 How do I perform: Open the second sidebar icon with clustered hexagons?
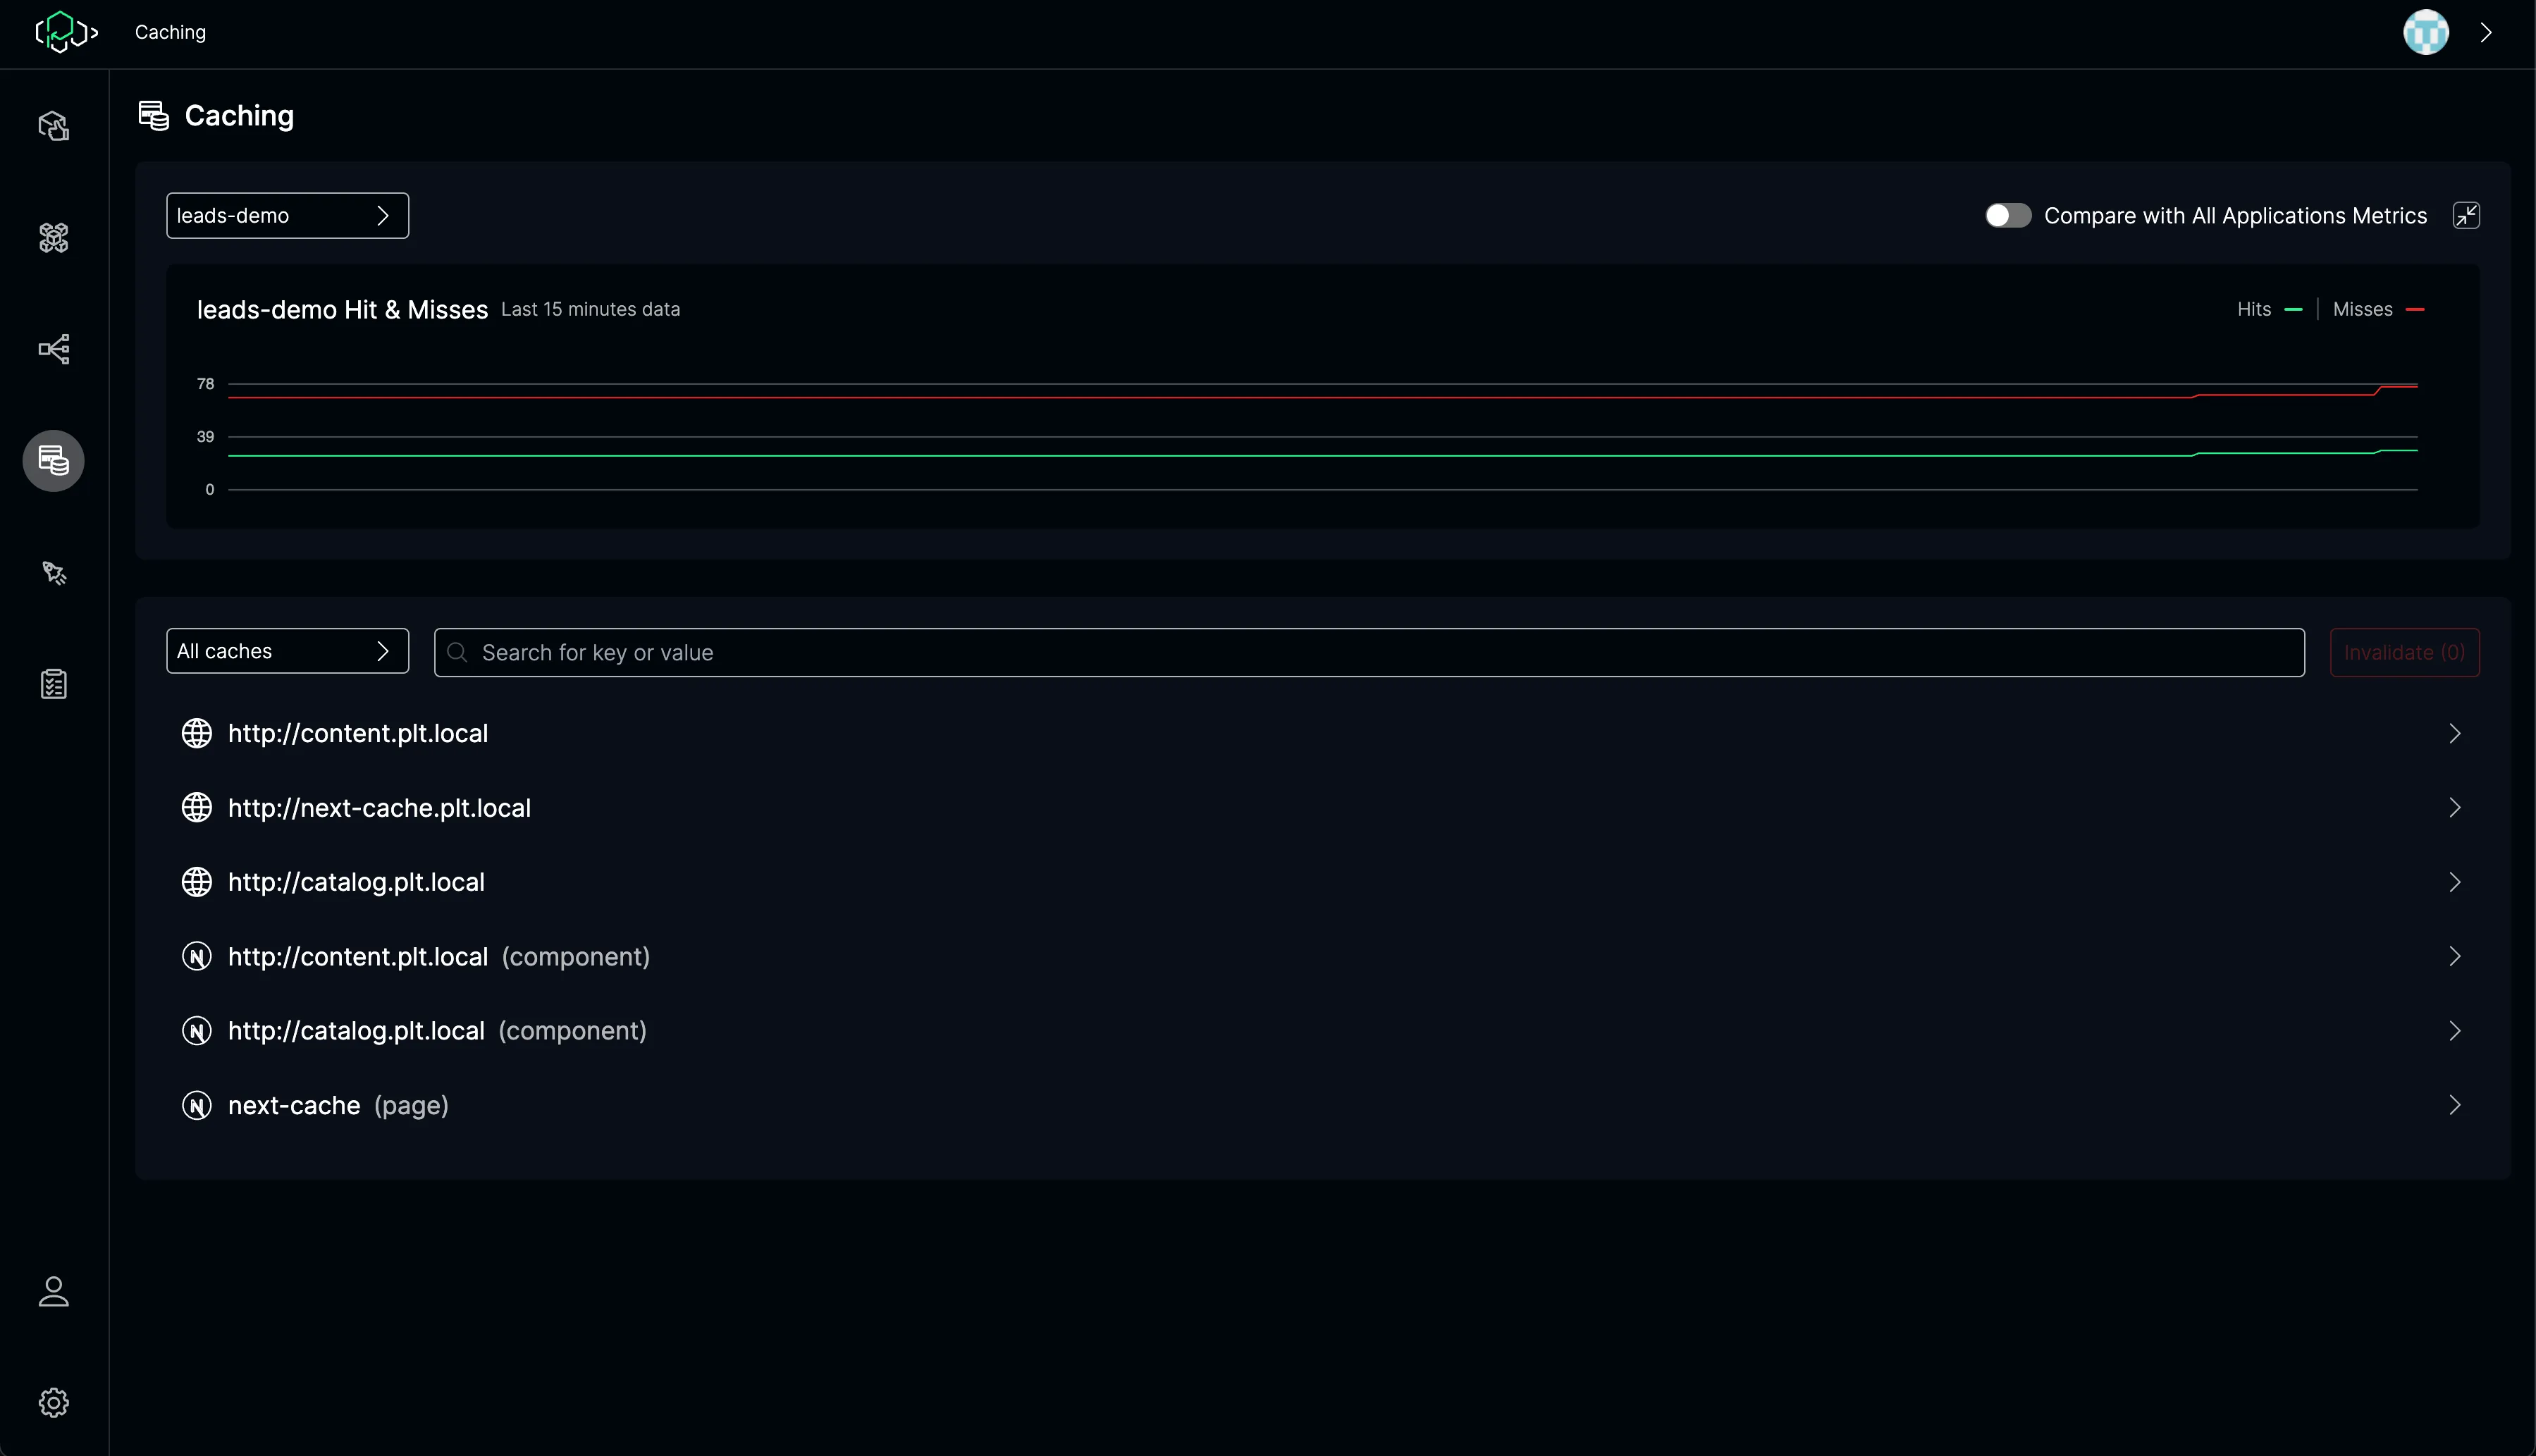point(53,238)
